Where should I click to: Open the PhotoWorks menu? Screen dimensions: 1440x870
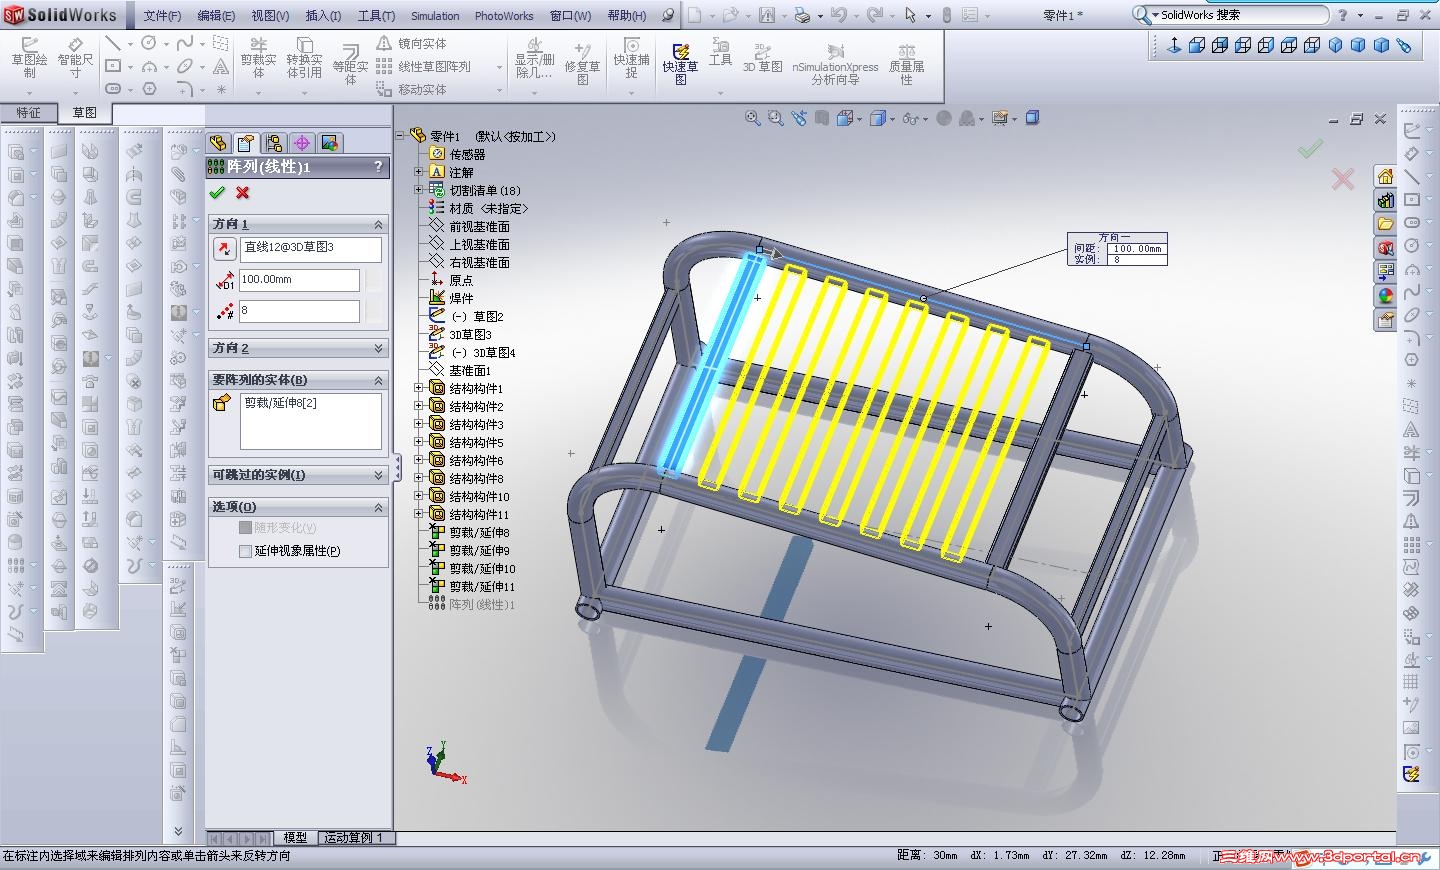[504, 16]
